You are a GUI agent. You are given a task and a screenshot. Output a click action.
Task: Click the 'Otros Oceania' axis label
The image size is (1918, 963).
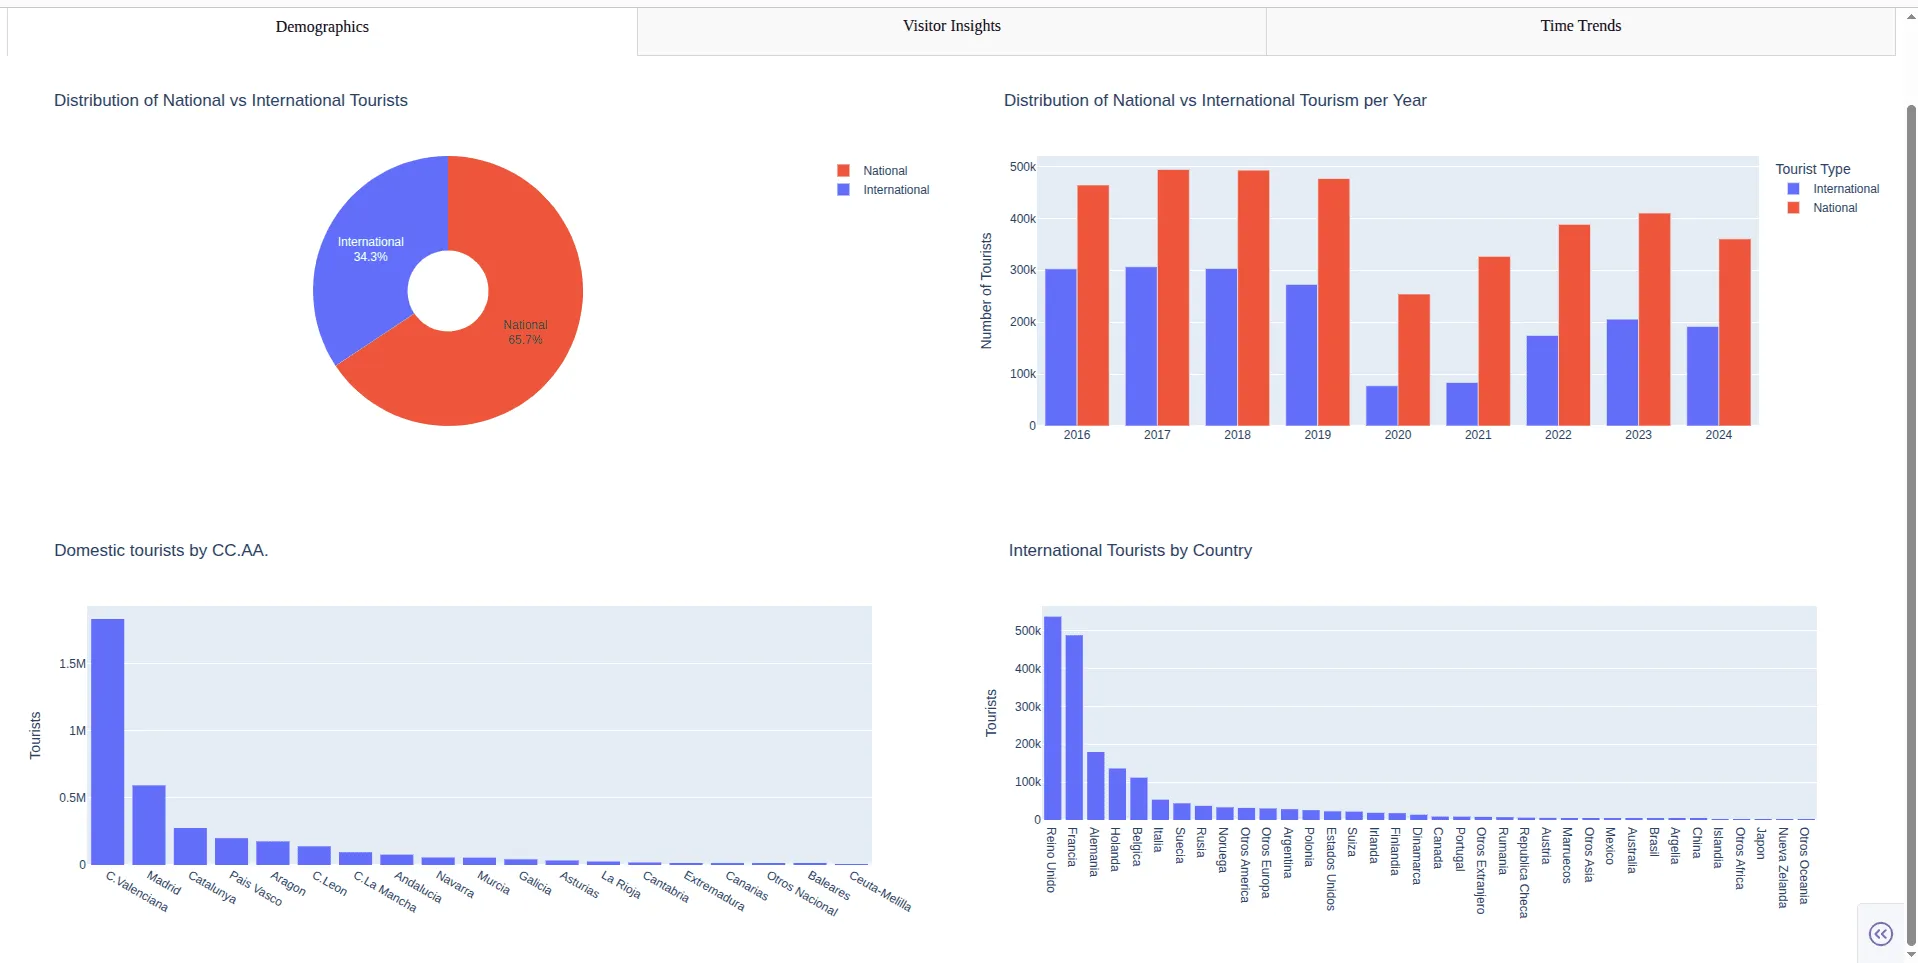tap(1804, 865)
